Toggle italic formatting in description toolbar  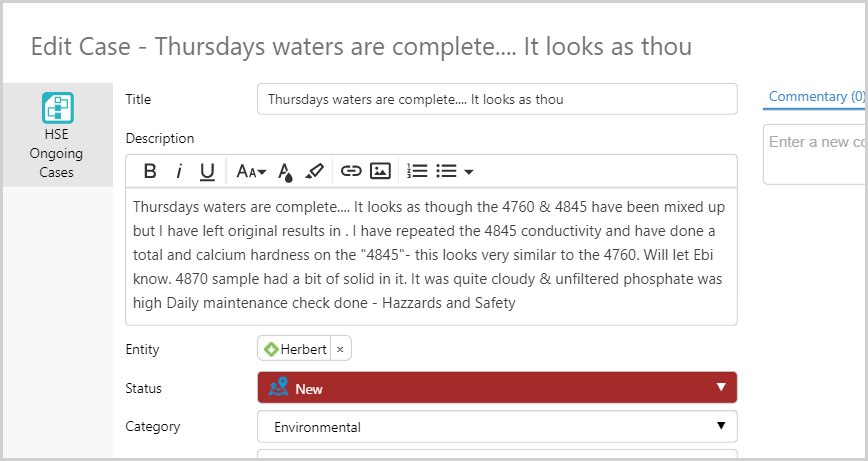coord(179,171)
